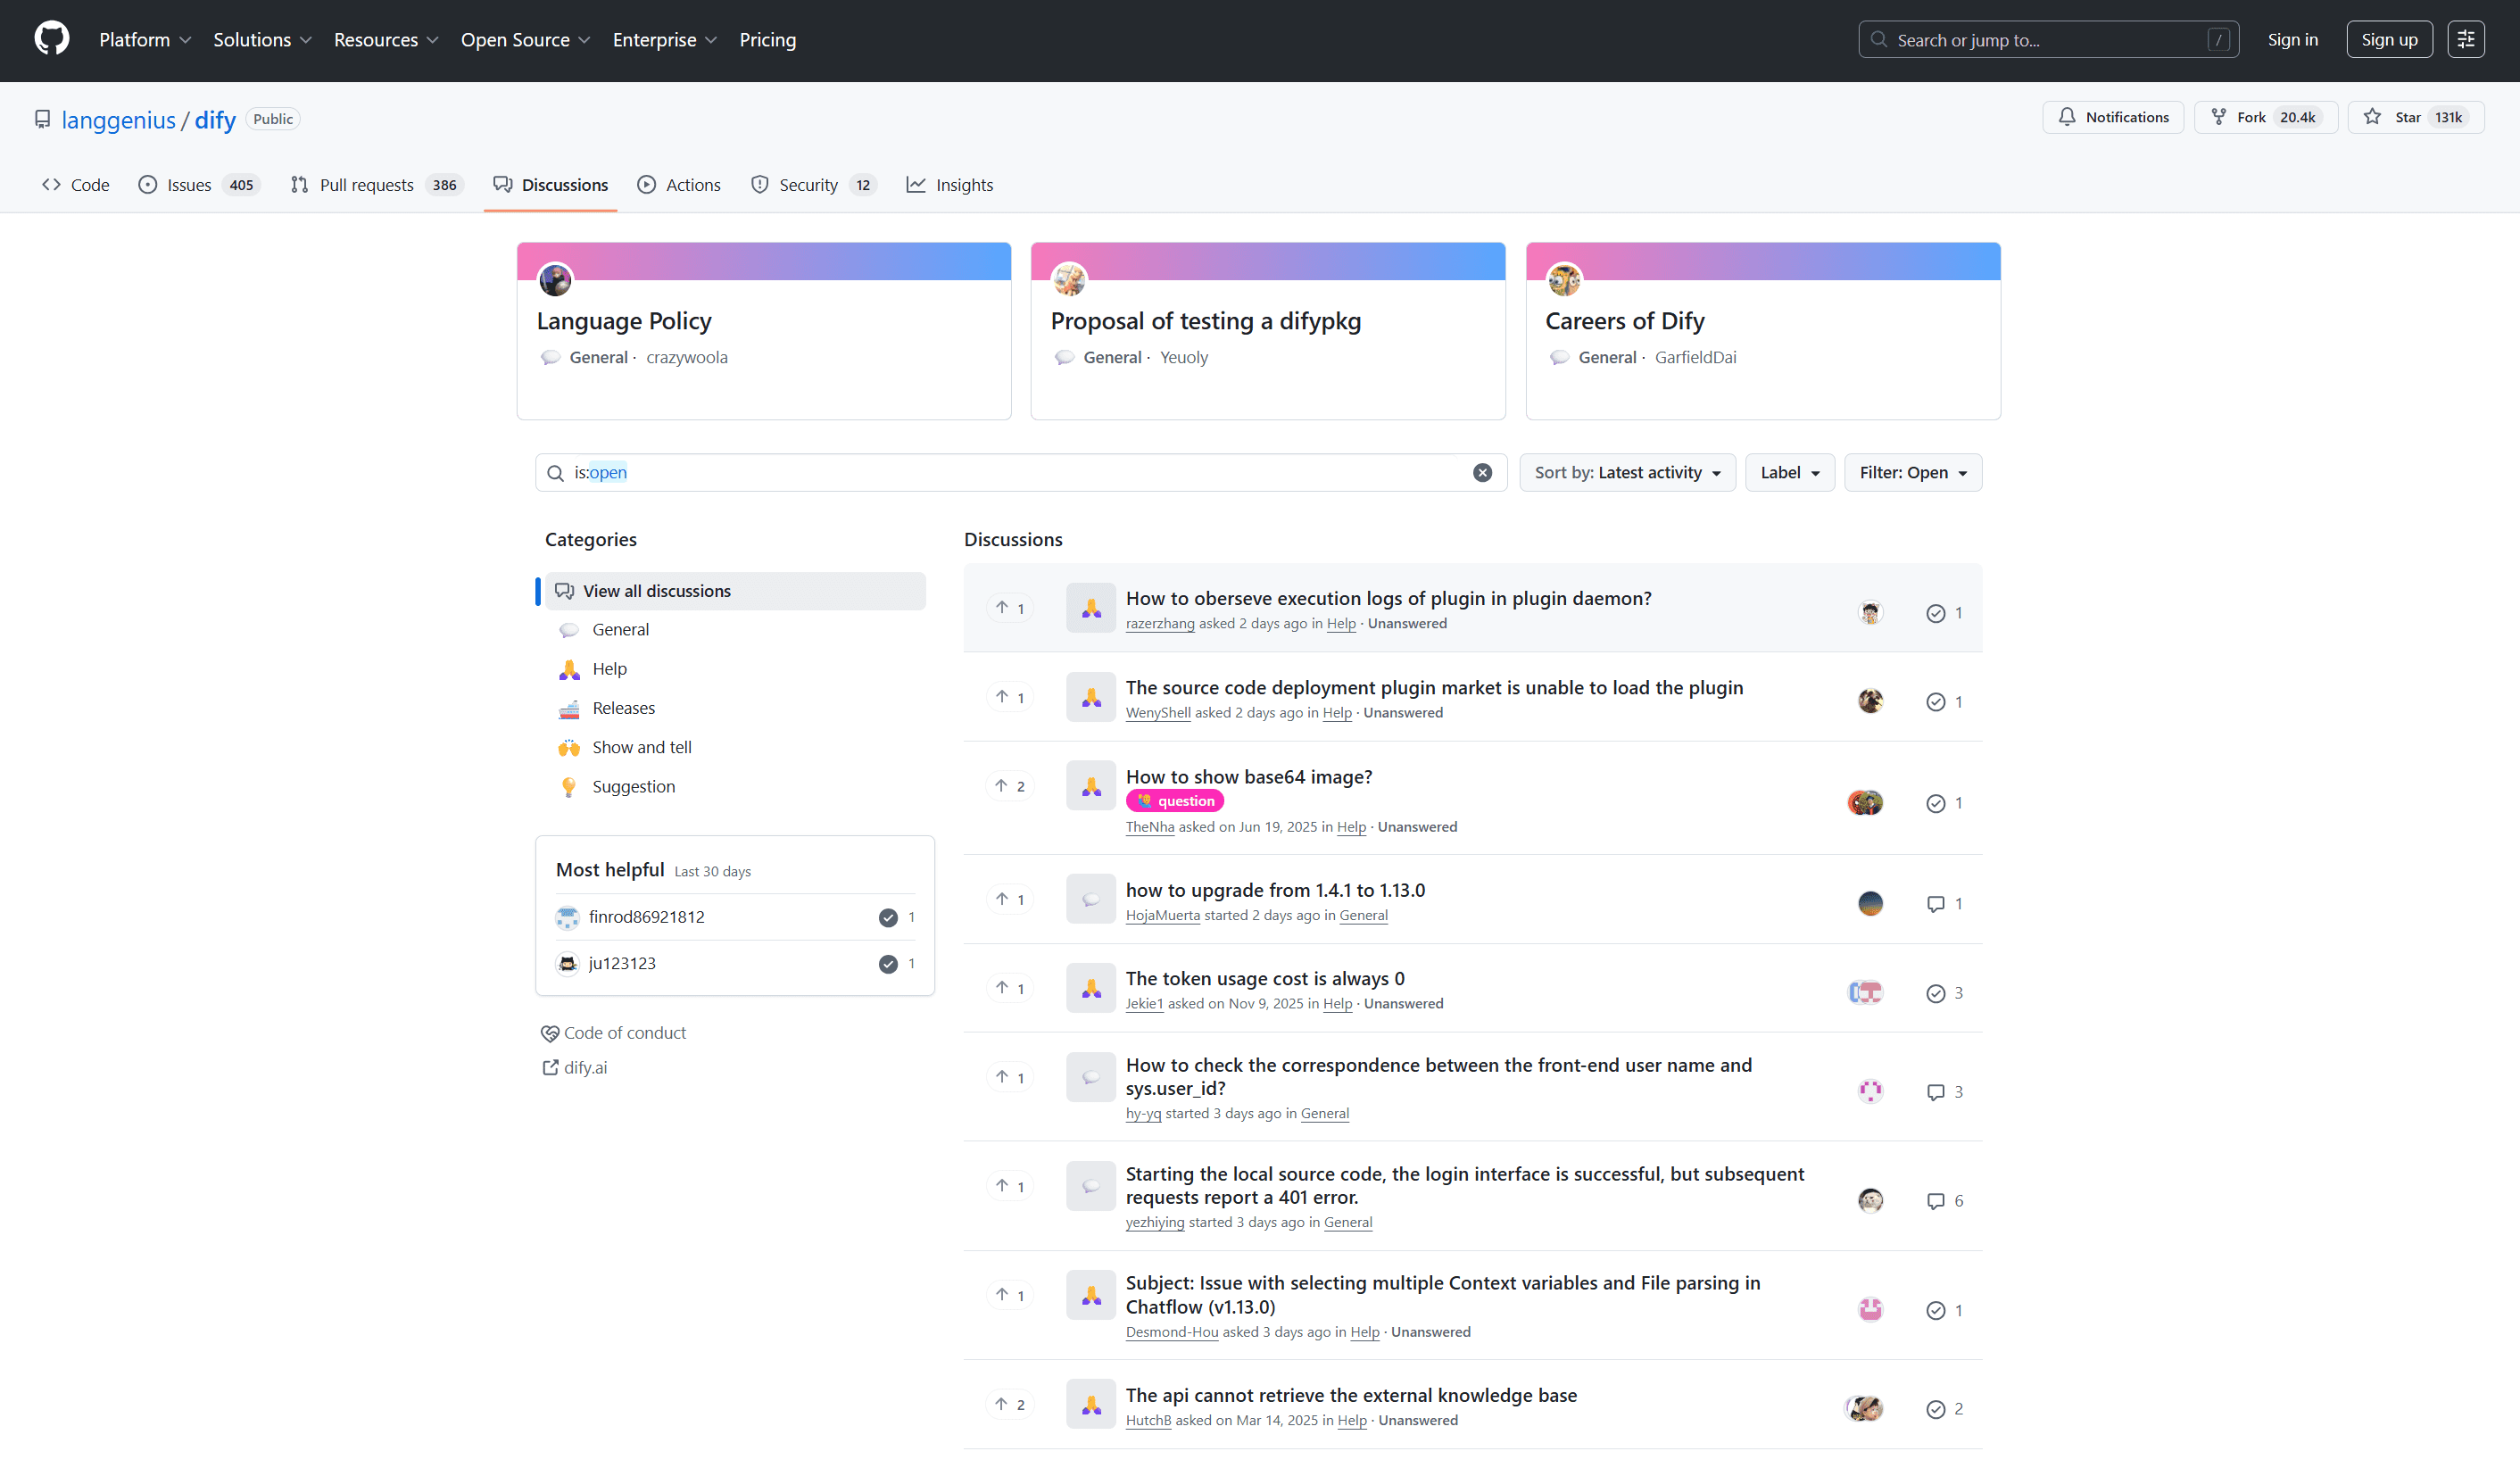Focus the Search or jump to field

click(x=2047, y=40)
